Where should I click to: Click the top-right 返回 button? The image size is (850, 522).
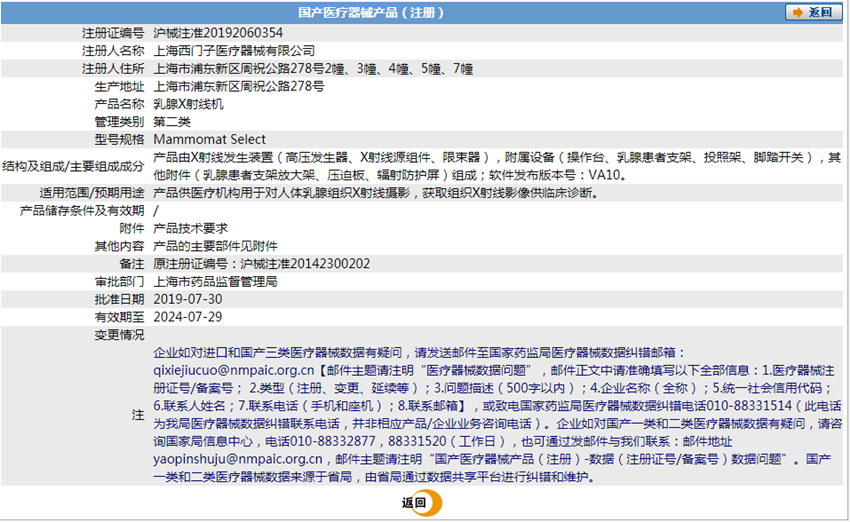(814, 12)
